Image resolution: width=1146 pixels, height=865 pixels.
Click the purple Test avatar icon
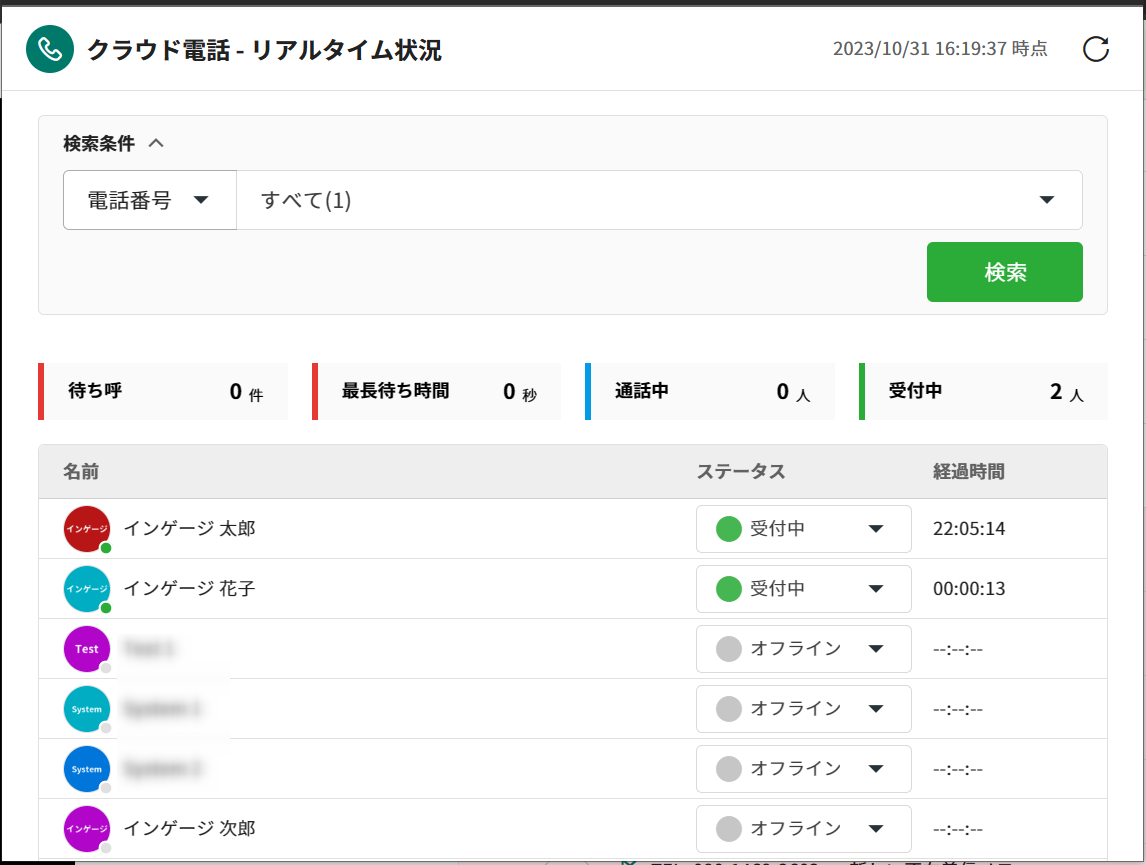point(87,649)
